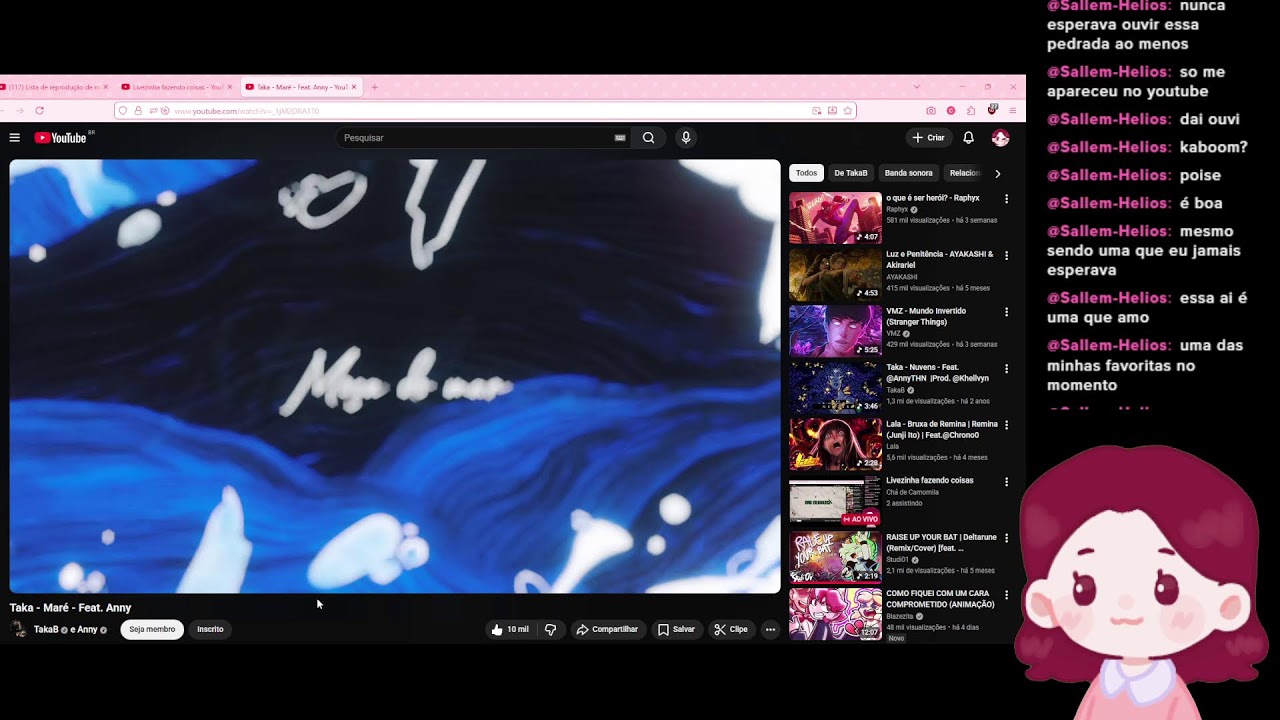Open options for 'VMZ - Mundo Invertido' video
Screen dimensions: 1280x720
pyautogui.click(x=1006, y=312)
